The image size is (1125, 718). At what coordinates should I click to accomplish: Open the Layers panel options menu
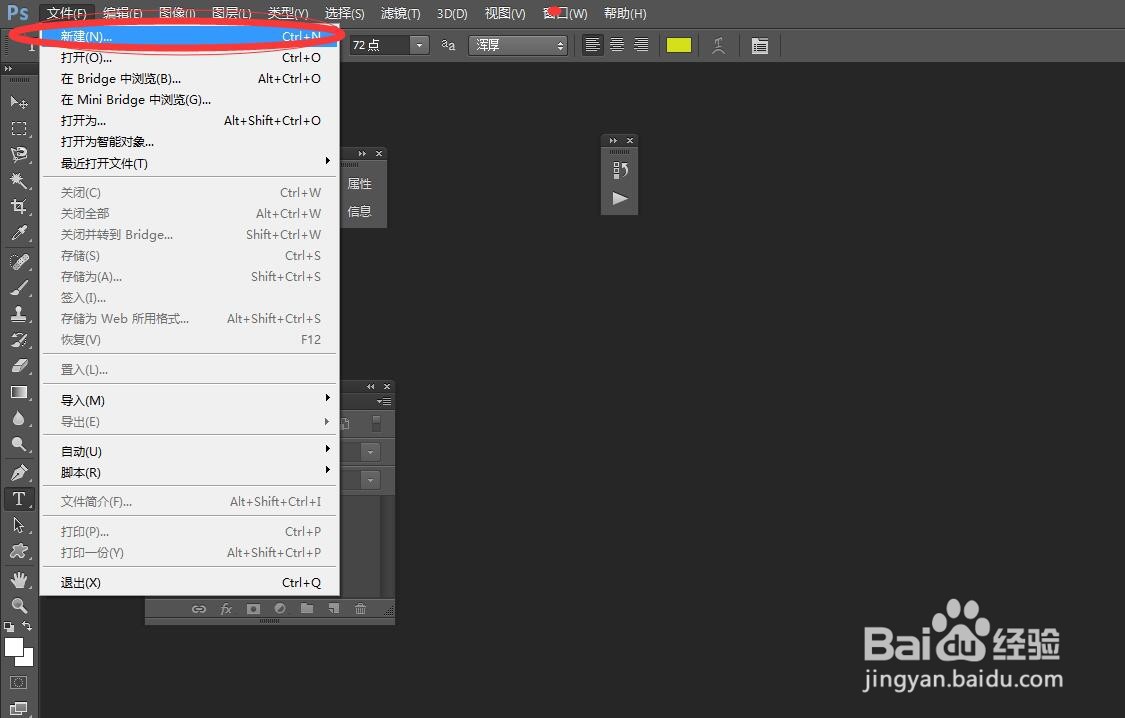pos(384,402)
